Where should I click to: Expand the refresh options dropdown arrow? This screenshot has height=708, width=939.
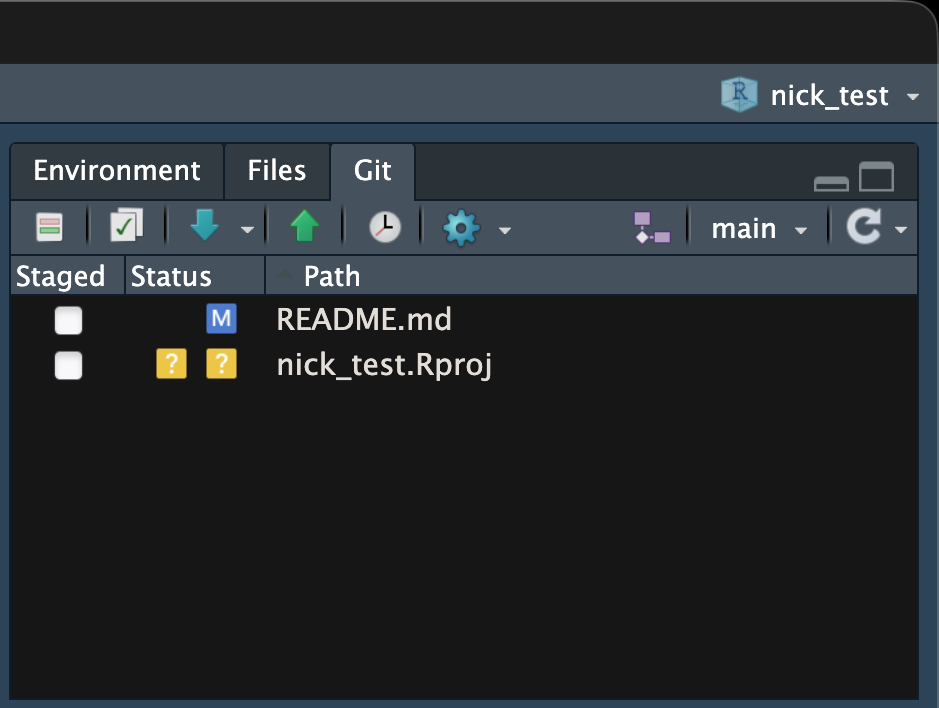[x=901, y=230]
